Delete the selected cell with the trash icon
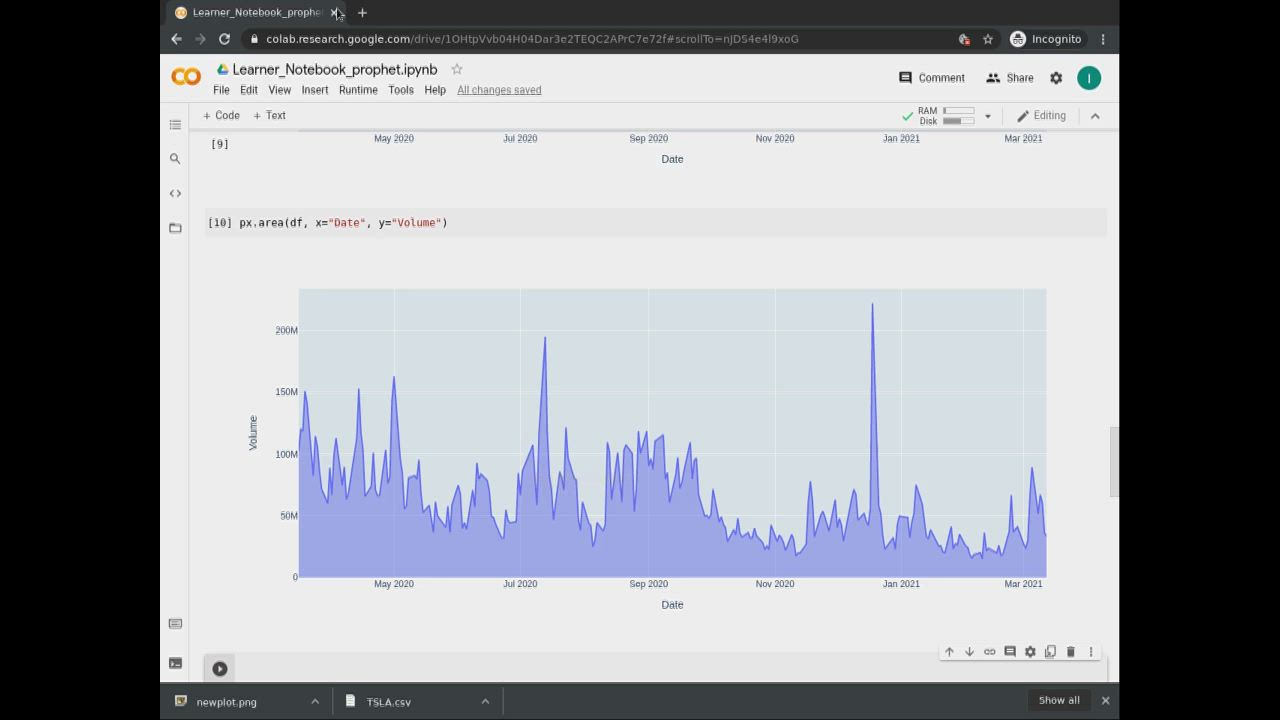 [x=1070, y=652]
